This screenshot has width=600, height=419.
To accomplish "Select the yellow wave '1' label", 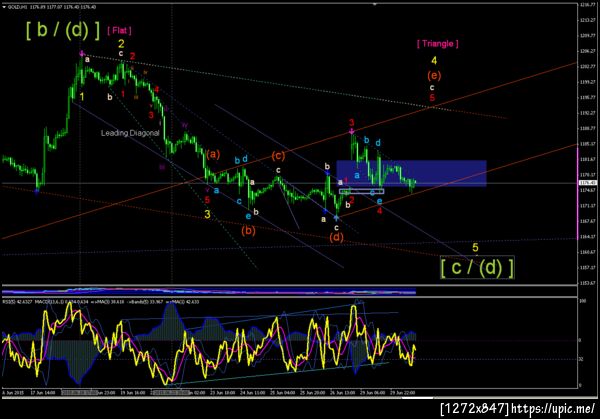I will [x=82, y=97].
